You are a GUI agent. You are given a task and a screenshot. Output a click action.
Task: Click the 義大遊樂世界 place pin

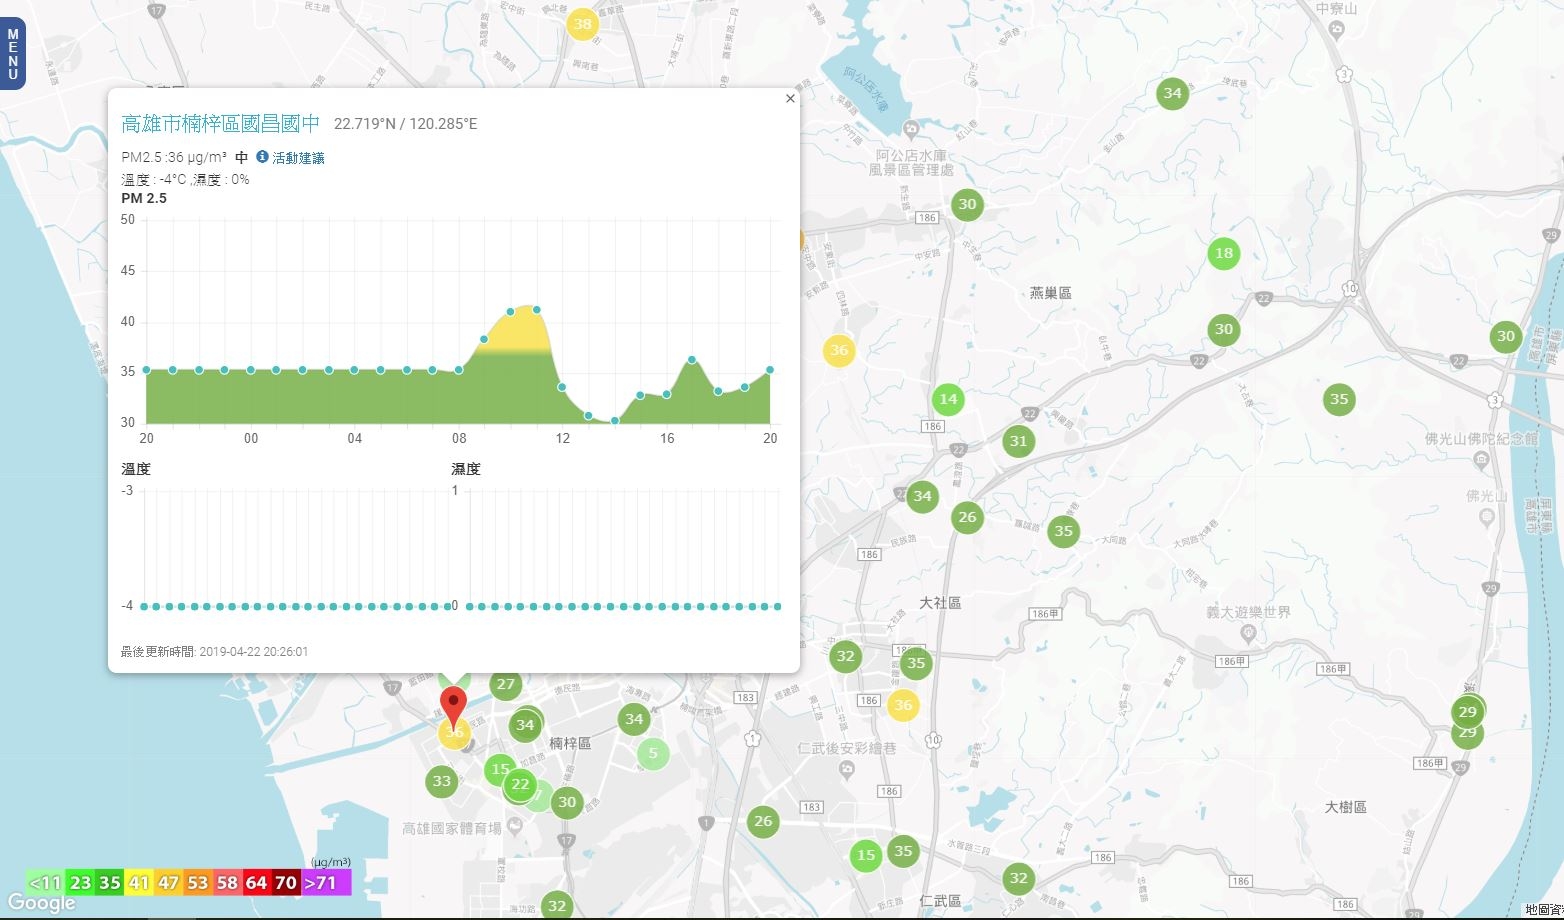point(1248,633)
